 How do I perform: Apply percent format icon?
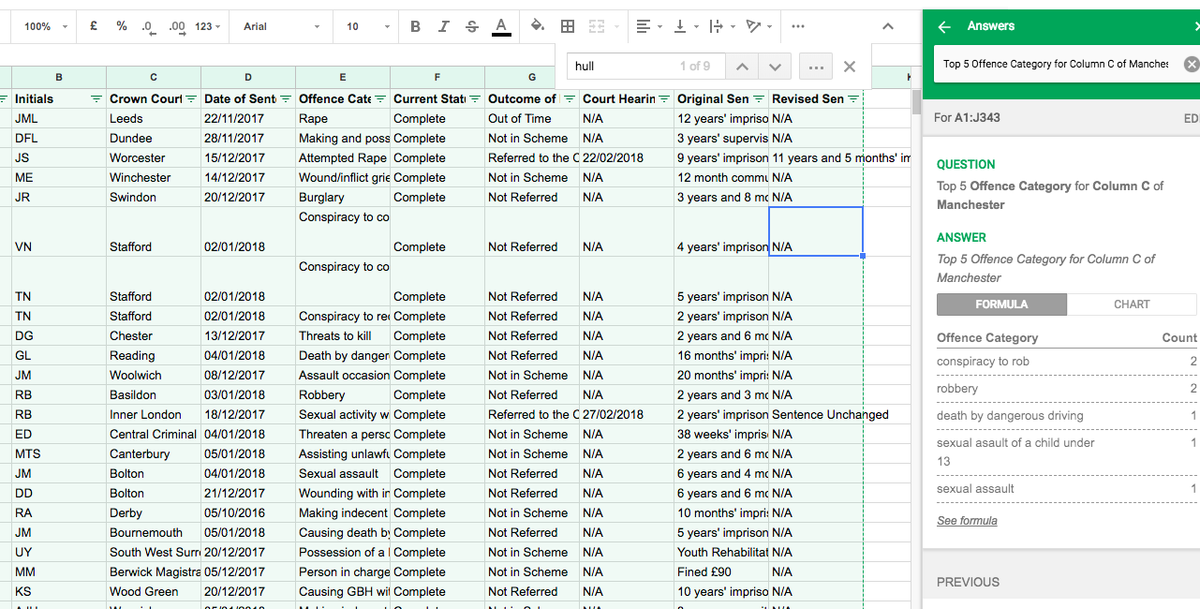(x=121, y=27)
